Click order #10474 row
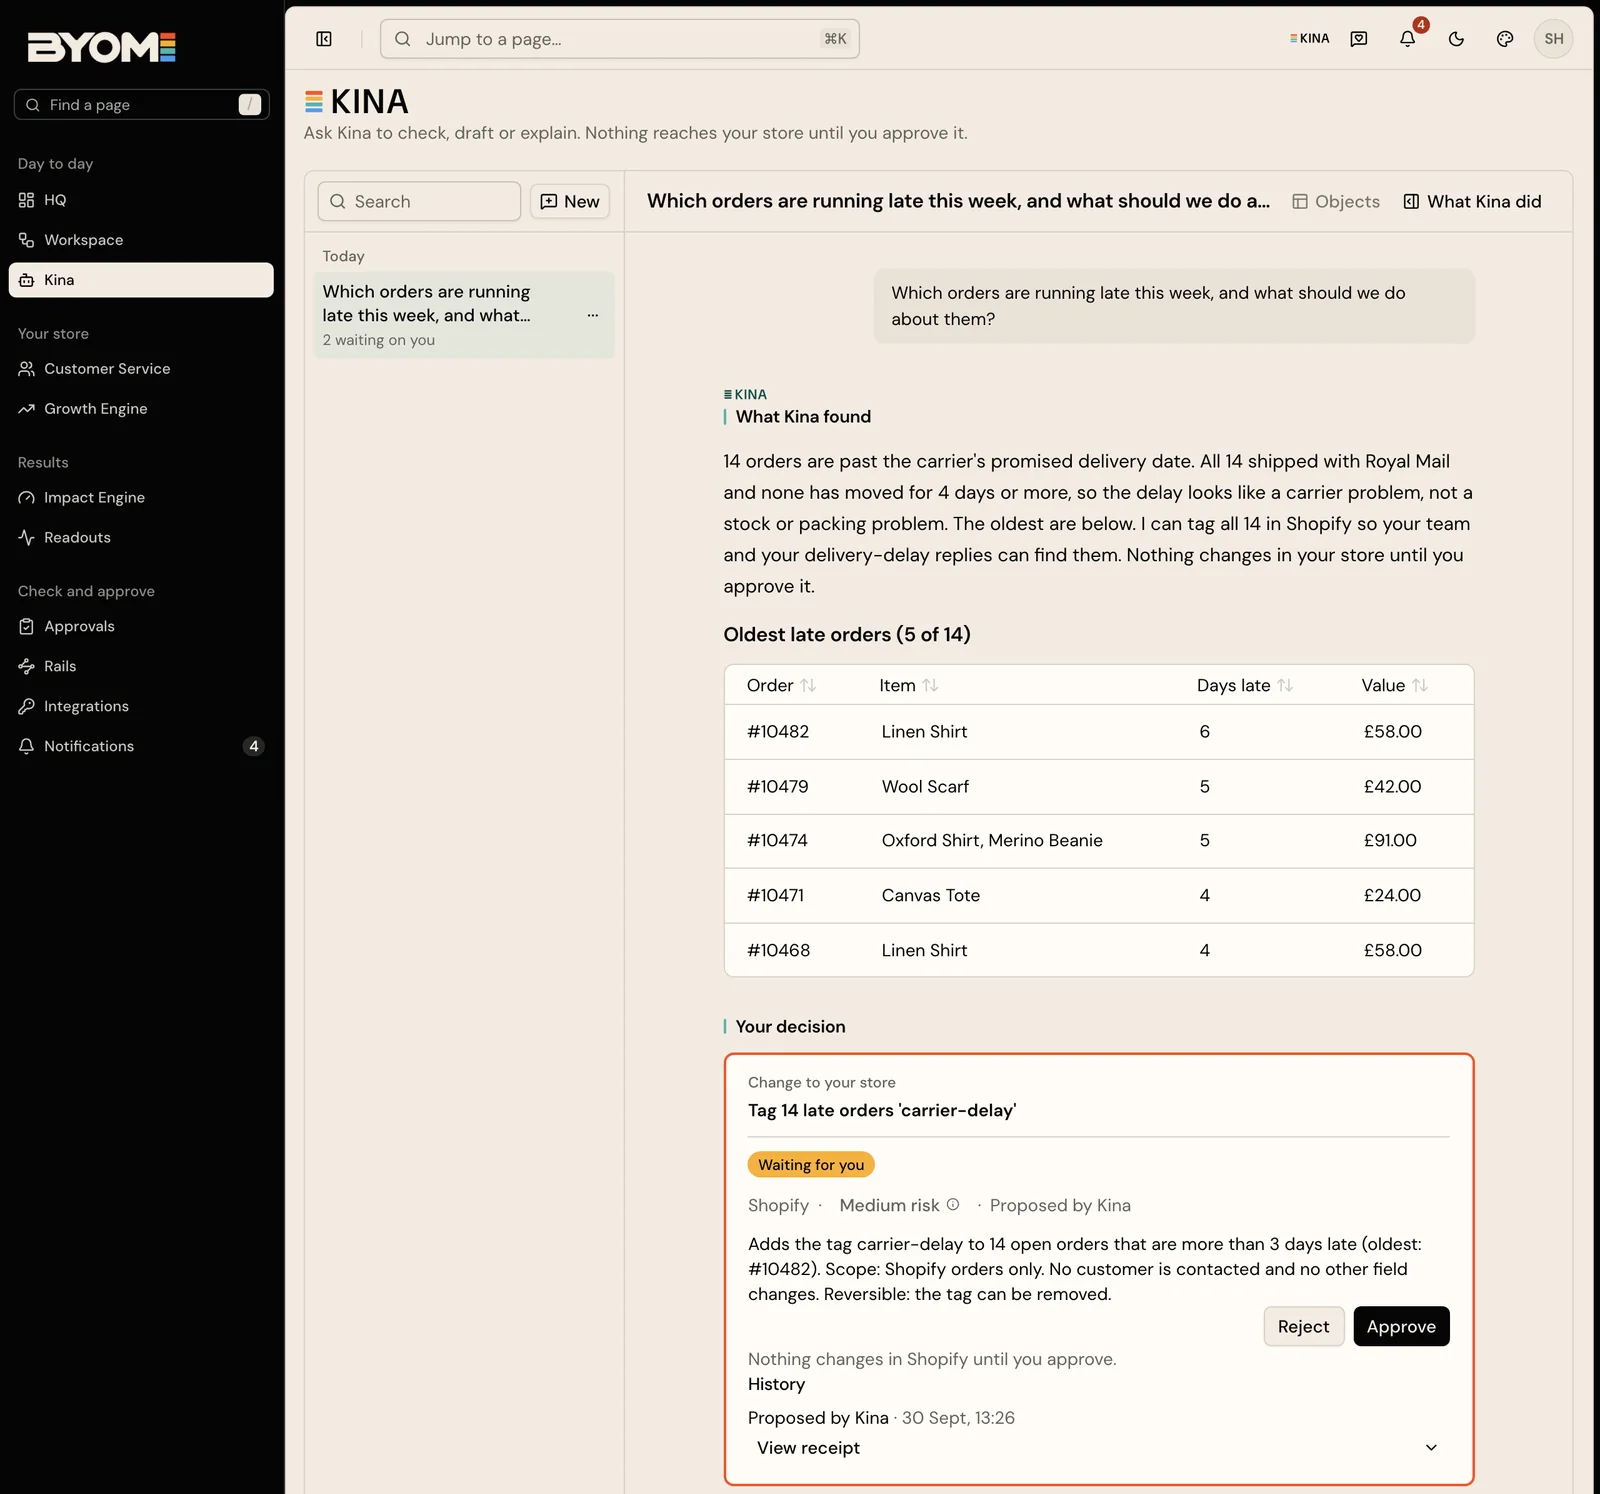Viewport: 1600px width, 1494px height. tap(1099, 841)
